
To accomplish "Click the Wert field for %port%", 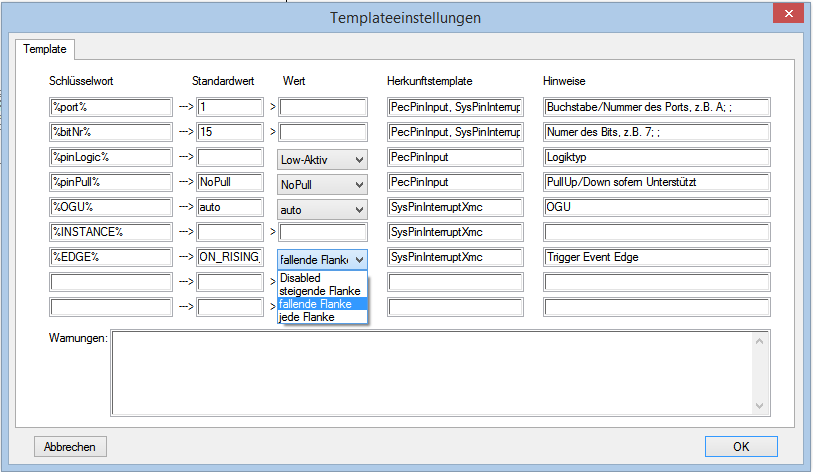I will [323, 106].
